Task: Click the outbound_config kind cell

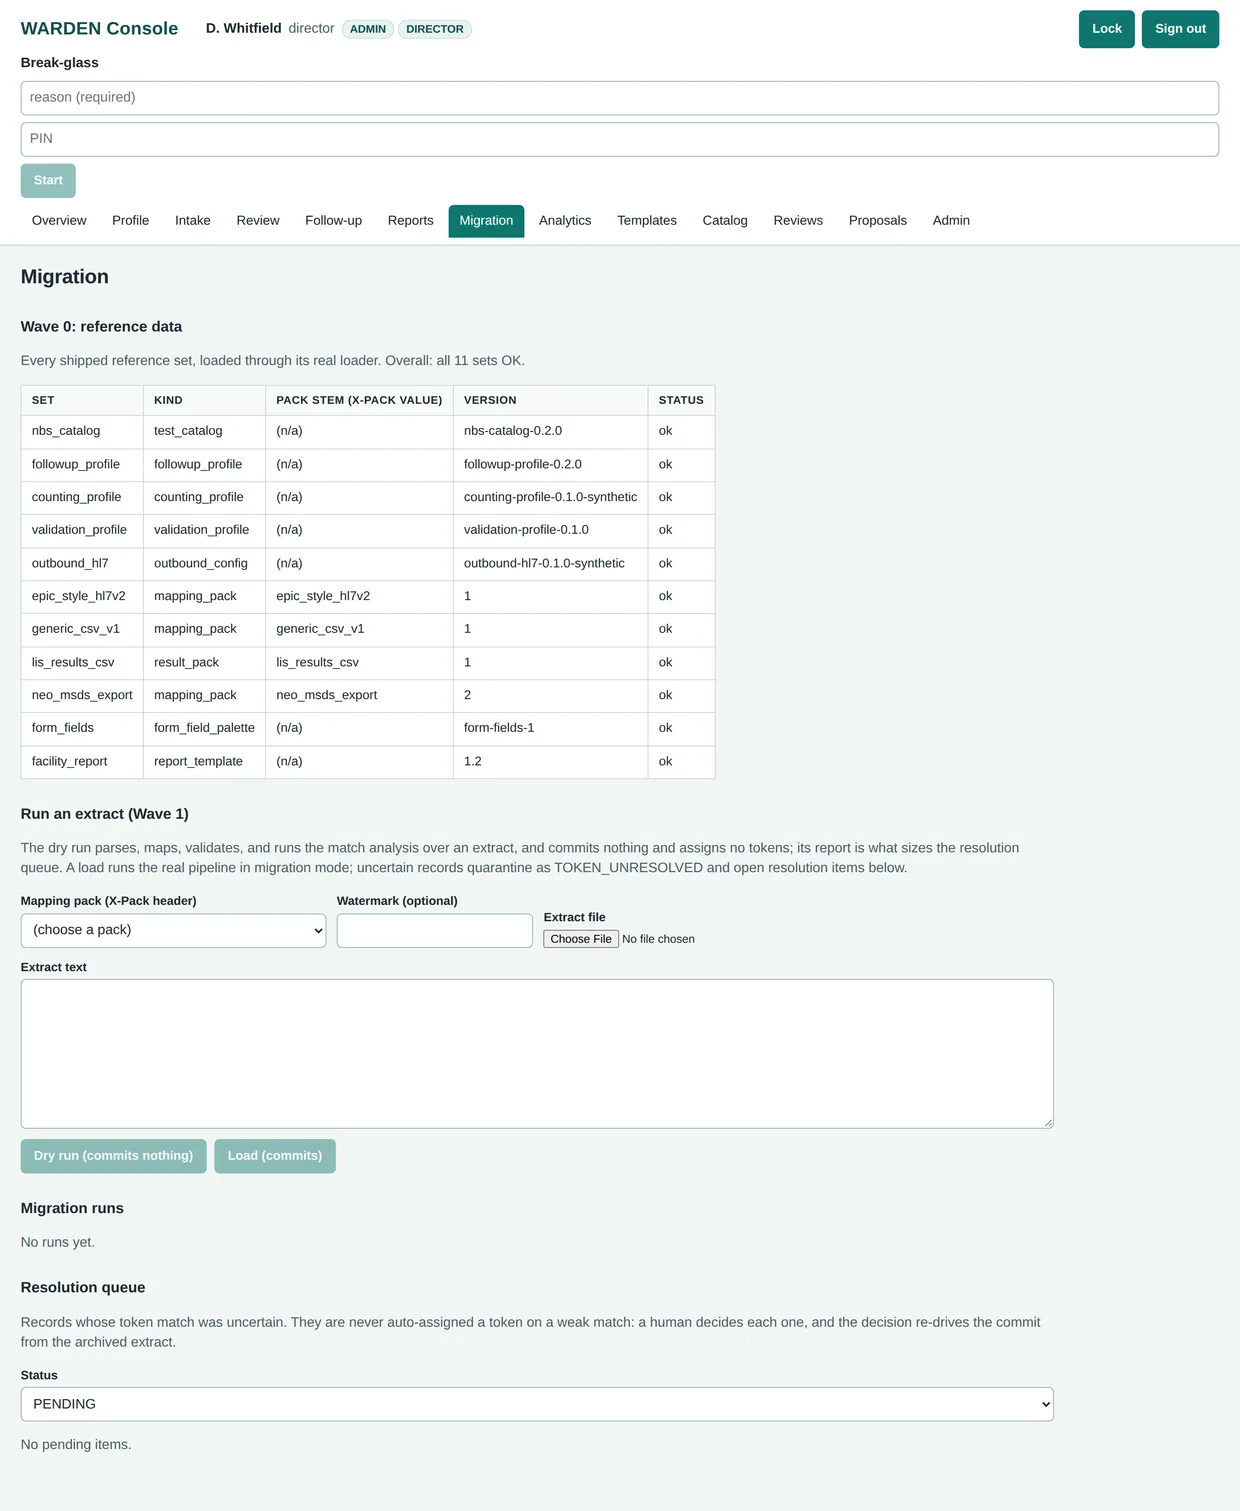Action: point(204,564)
